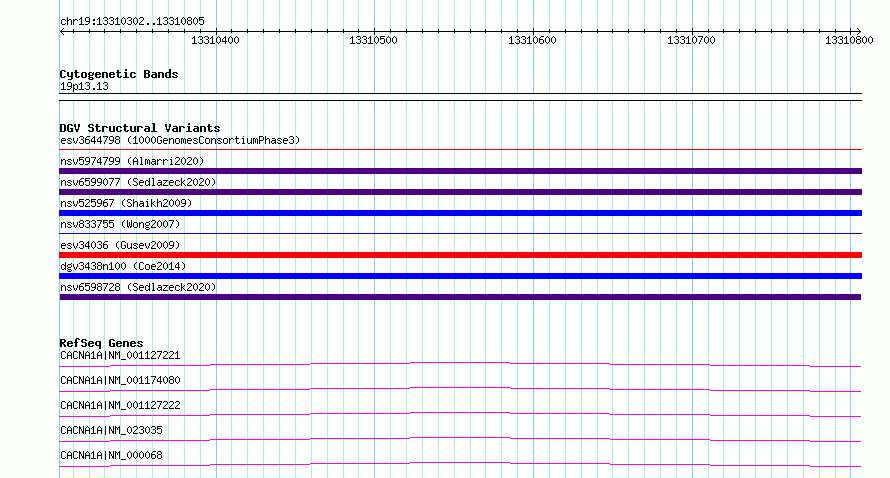Click the magenta line for NM_001174080
Screen dimensions: 890x478
pos(460,389)
